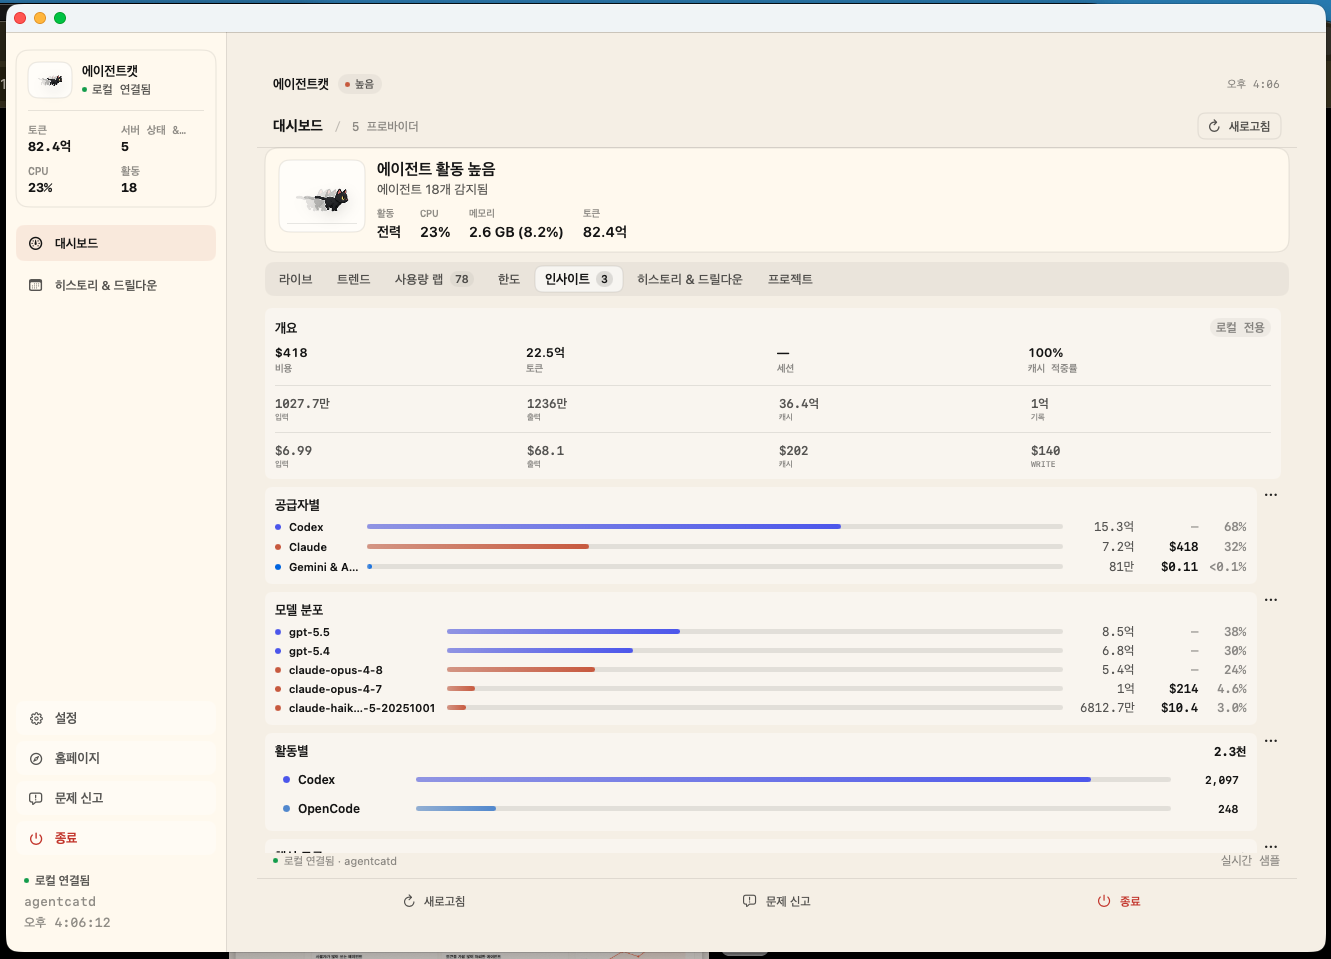Click the Codex provider usage bar
The image size is (1331, 959).
pos(714,526)
